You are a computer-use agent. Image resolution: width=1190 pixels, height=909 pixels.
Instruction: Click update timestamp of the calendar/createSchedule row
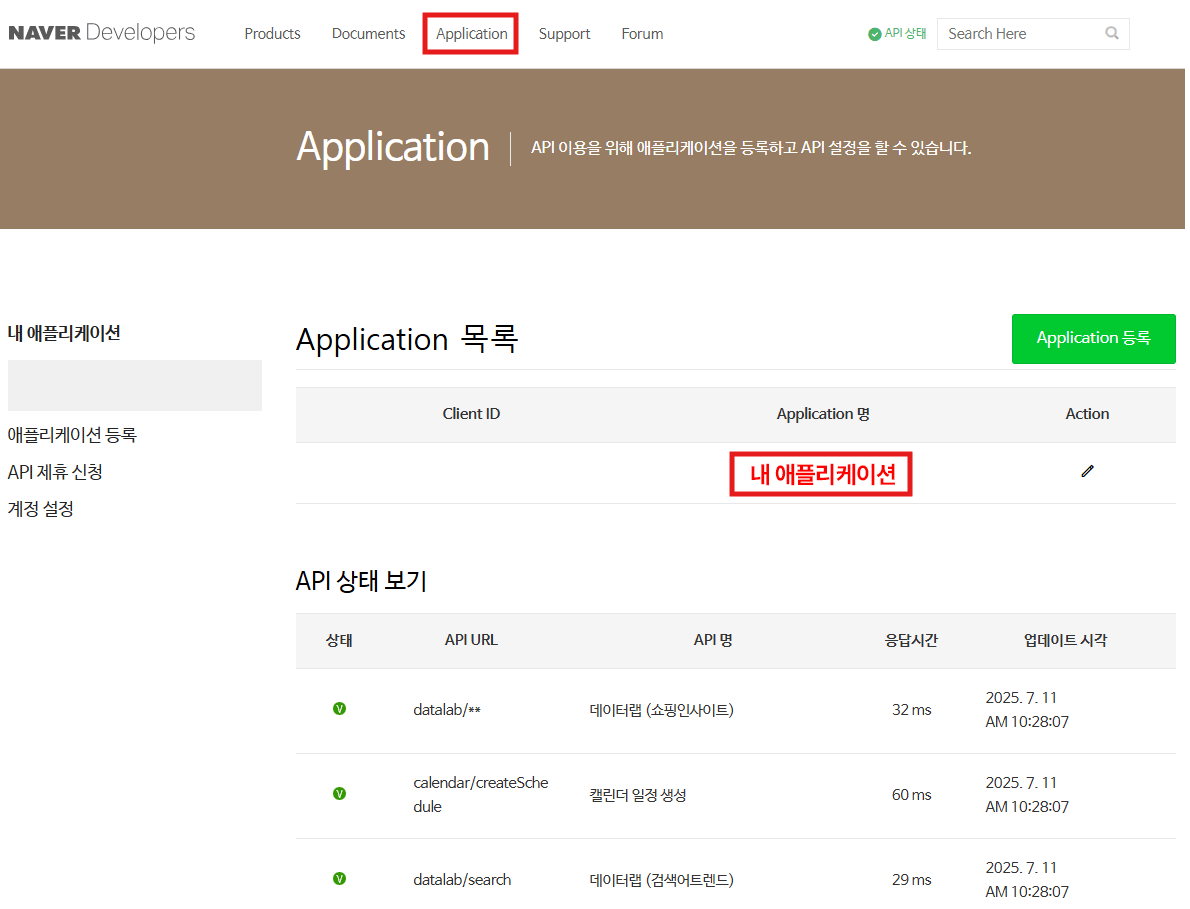click(1027, 794)
